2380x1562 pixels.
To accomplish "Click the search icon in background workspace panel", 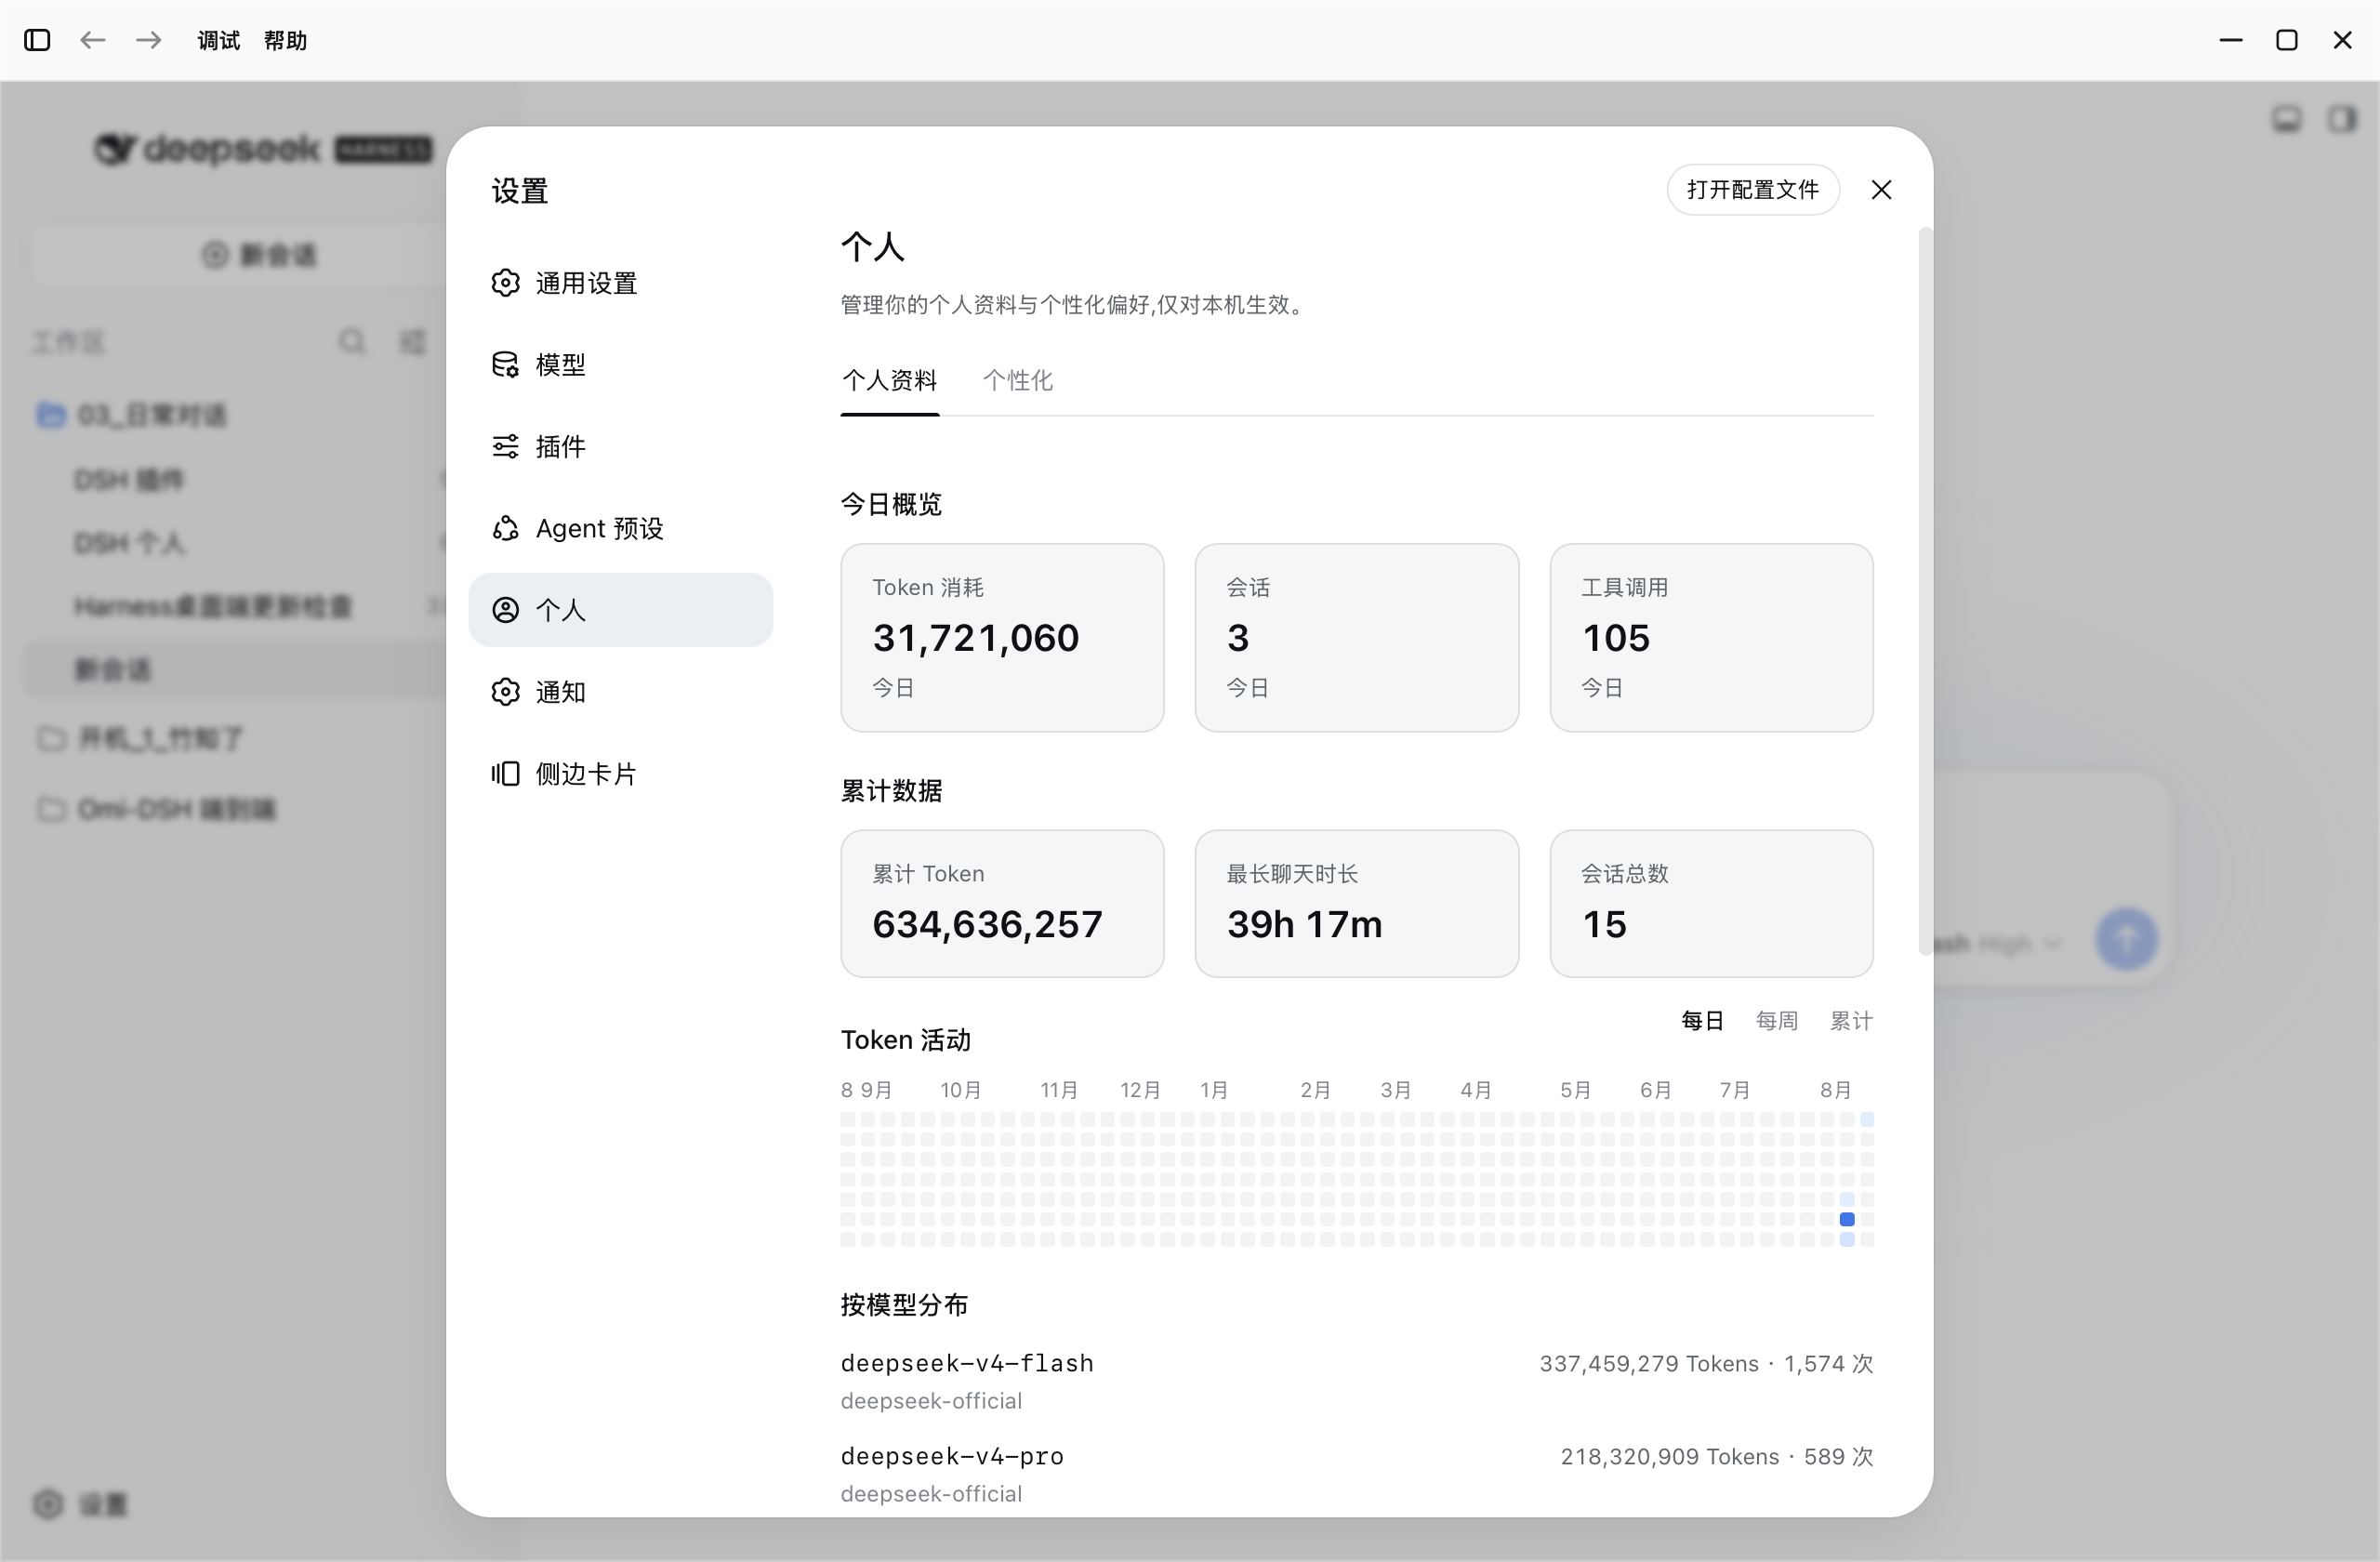I will (352, 342).
